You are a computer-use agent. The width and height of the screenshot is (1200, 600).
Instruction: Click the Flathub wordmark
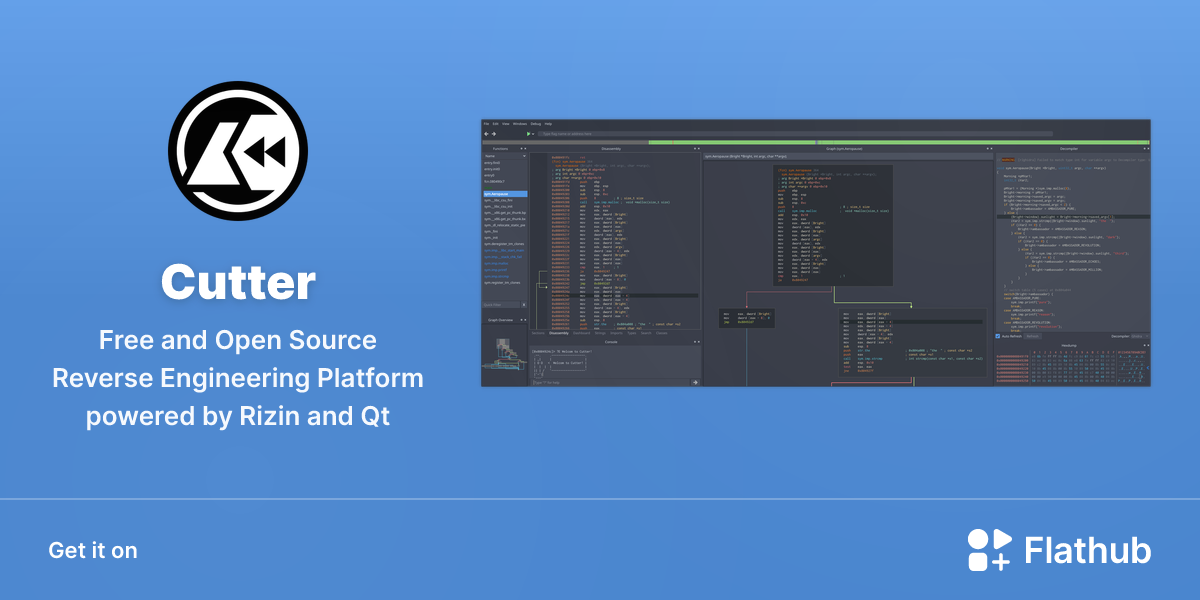1088,550
